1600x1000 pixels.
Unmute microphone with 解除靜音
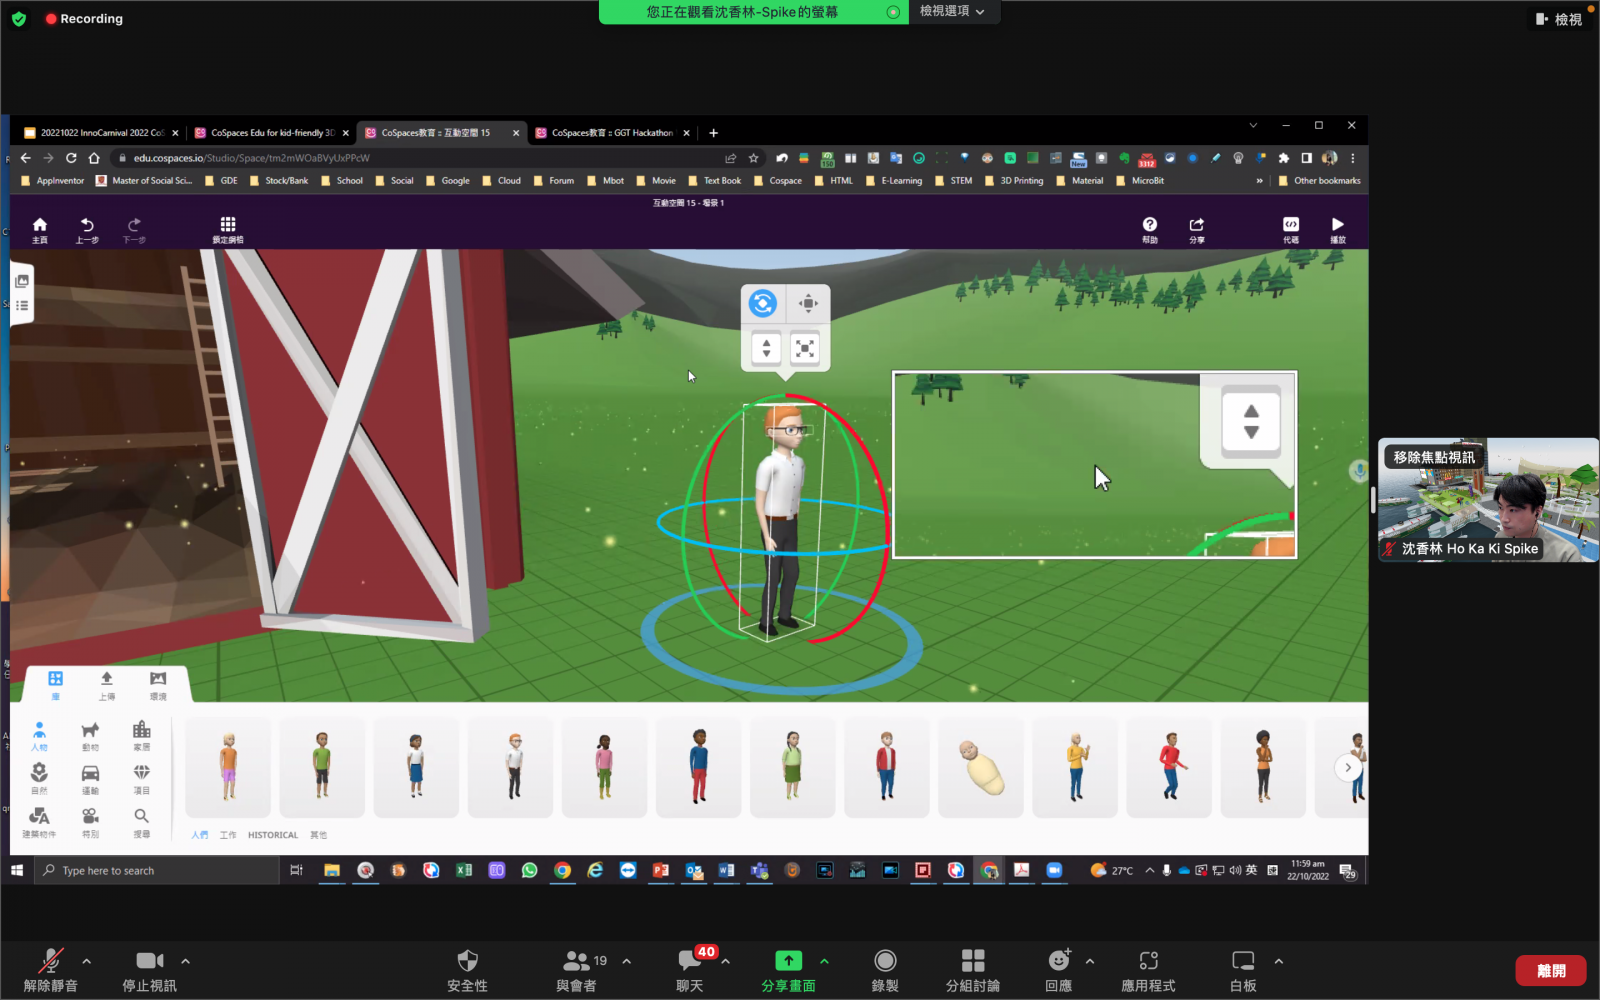tap(50, 969)
